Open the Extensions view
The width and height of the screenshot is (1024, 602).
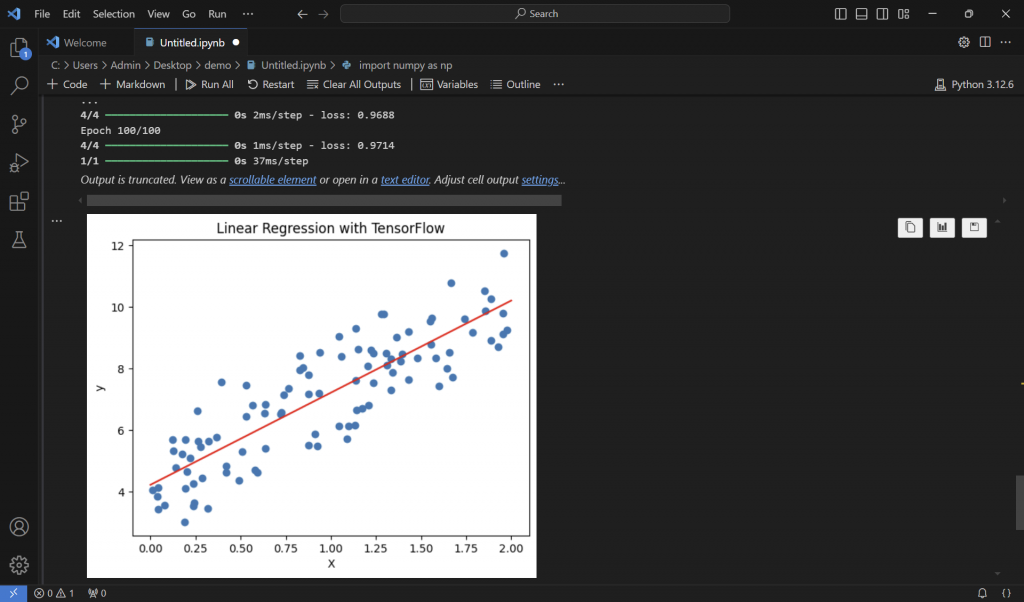pos(19,201)
